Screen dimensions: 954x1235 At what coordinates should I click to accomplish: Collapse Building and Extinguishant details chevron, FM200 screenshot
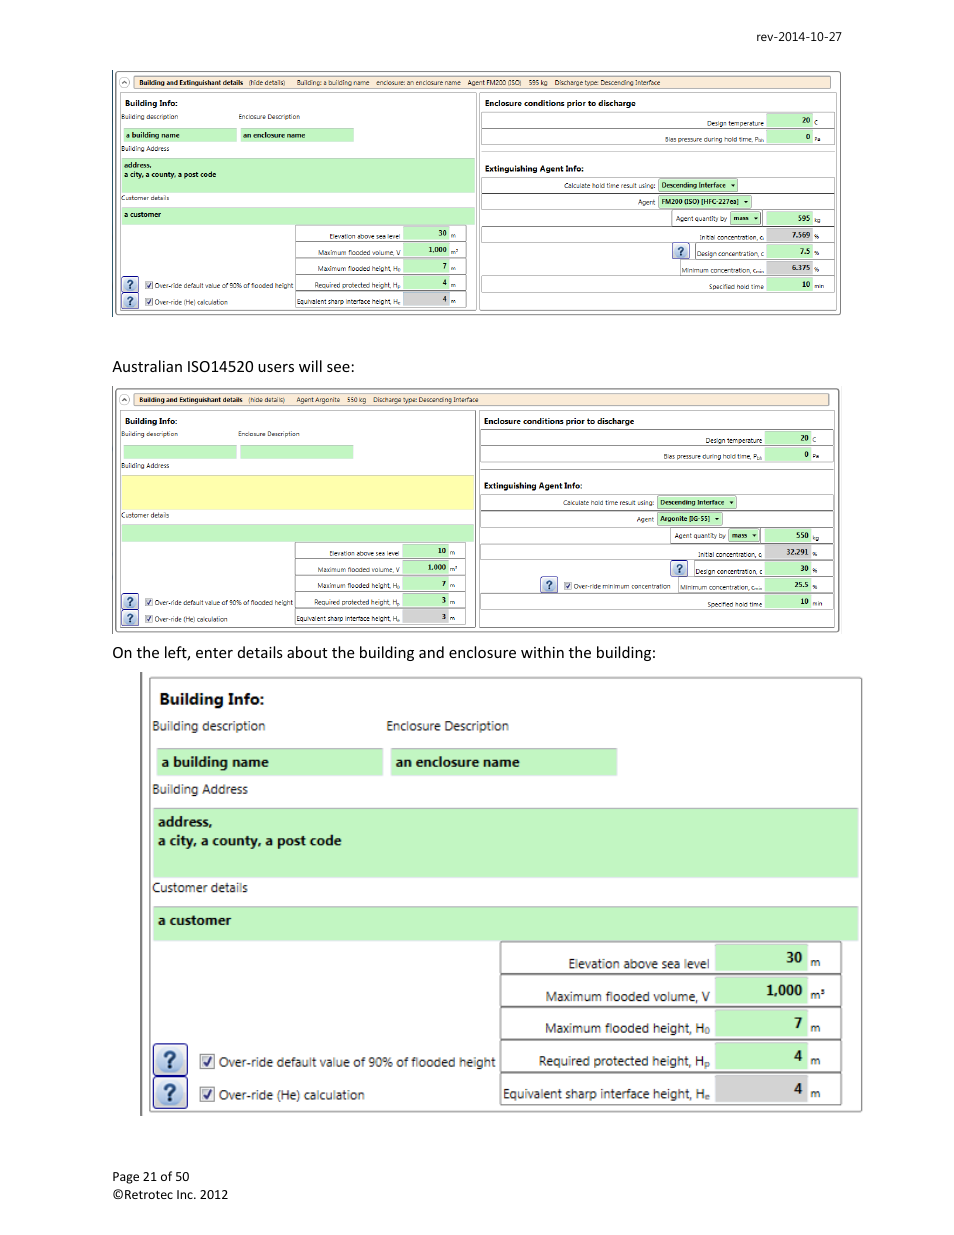click(125, 83)
